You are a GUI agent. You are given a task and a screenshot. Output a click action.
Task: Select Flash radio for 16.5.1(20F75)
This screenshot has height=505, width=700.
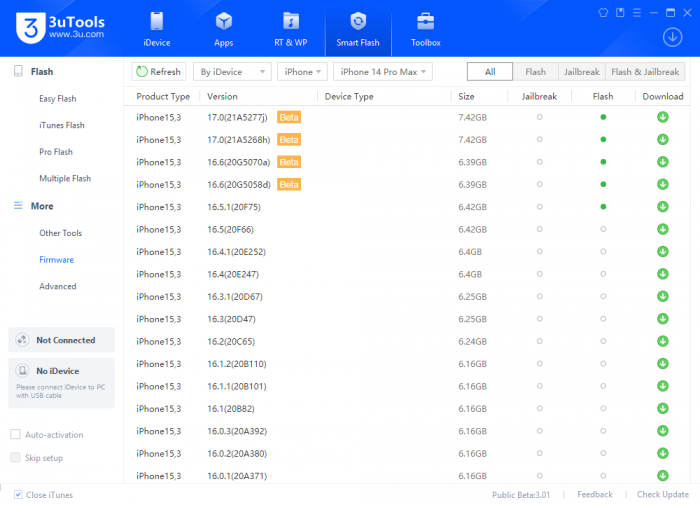coord(603,207)
